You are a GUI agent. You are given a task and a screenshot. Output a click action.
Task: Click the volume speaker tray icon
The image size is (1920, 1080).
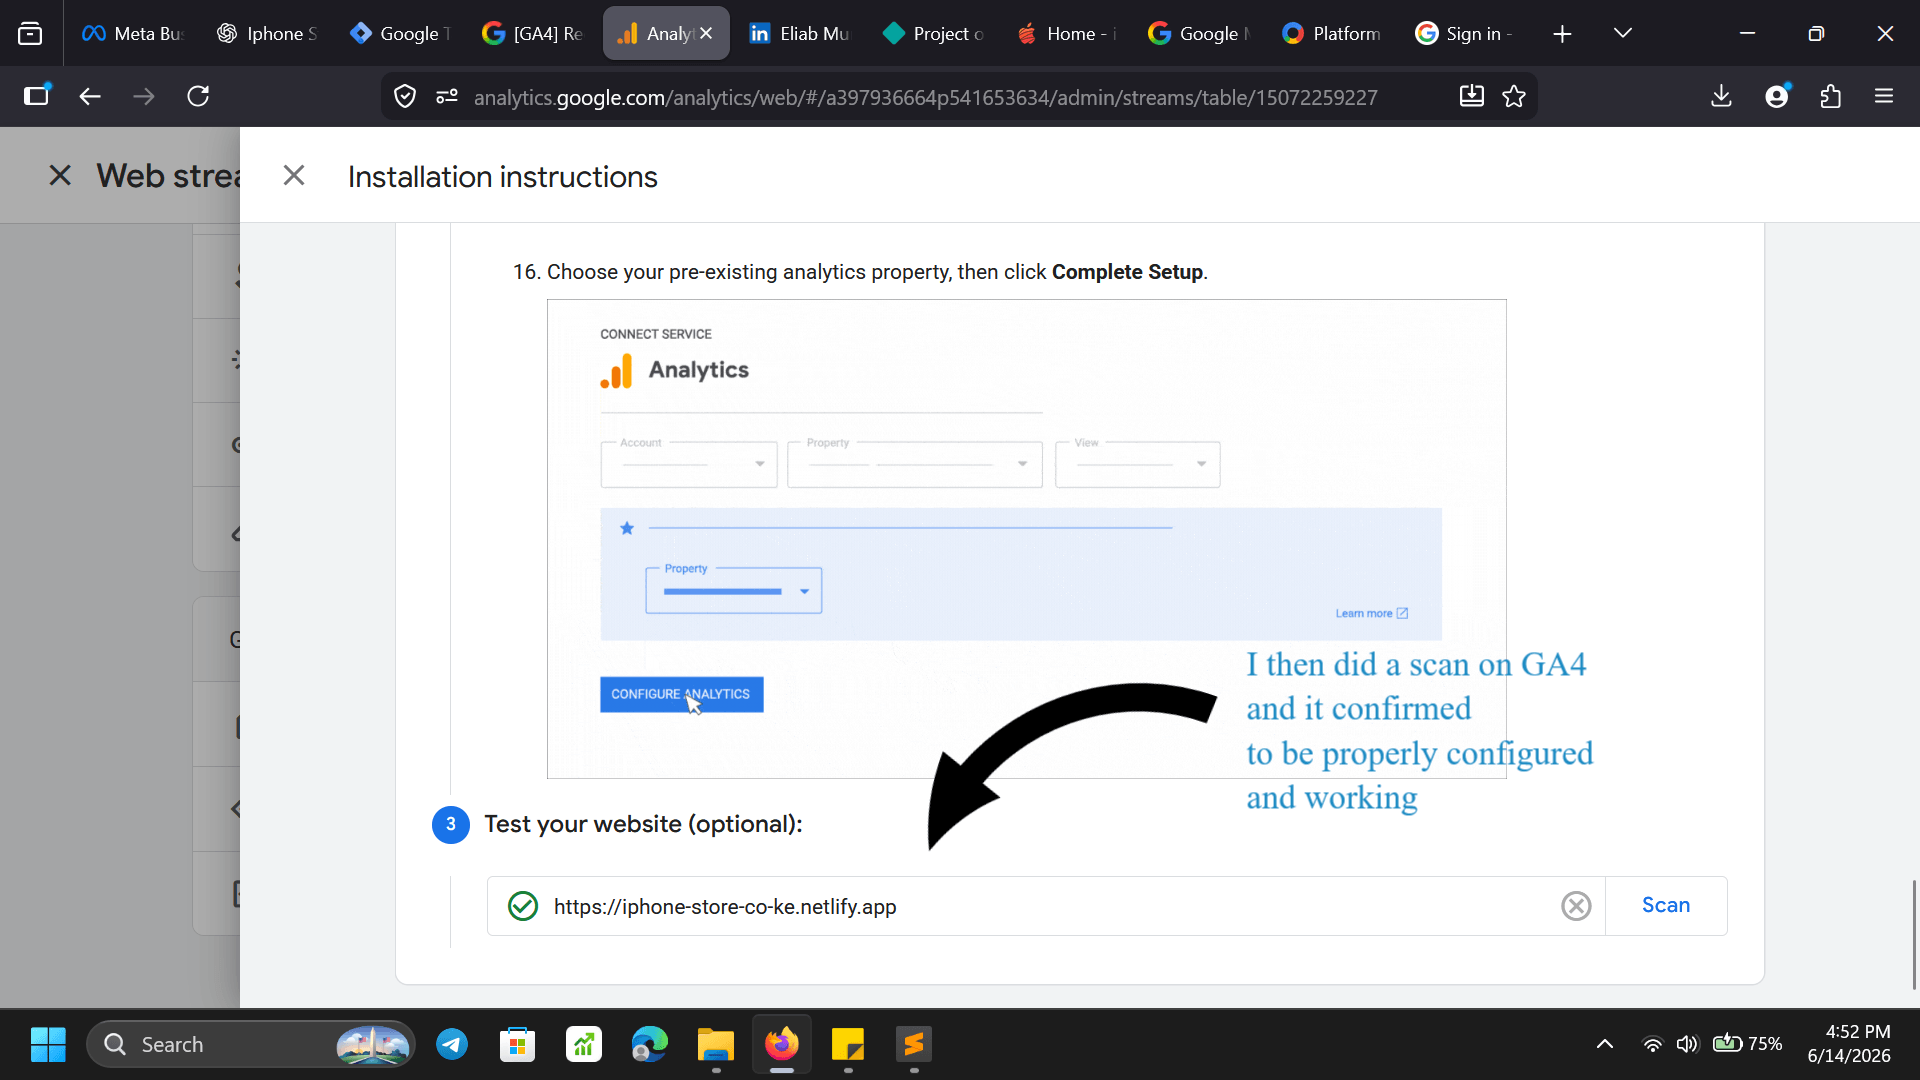tap(1688, 1045)
